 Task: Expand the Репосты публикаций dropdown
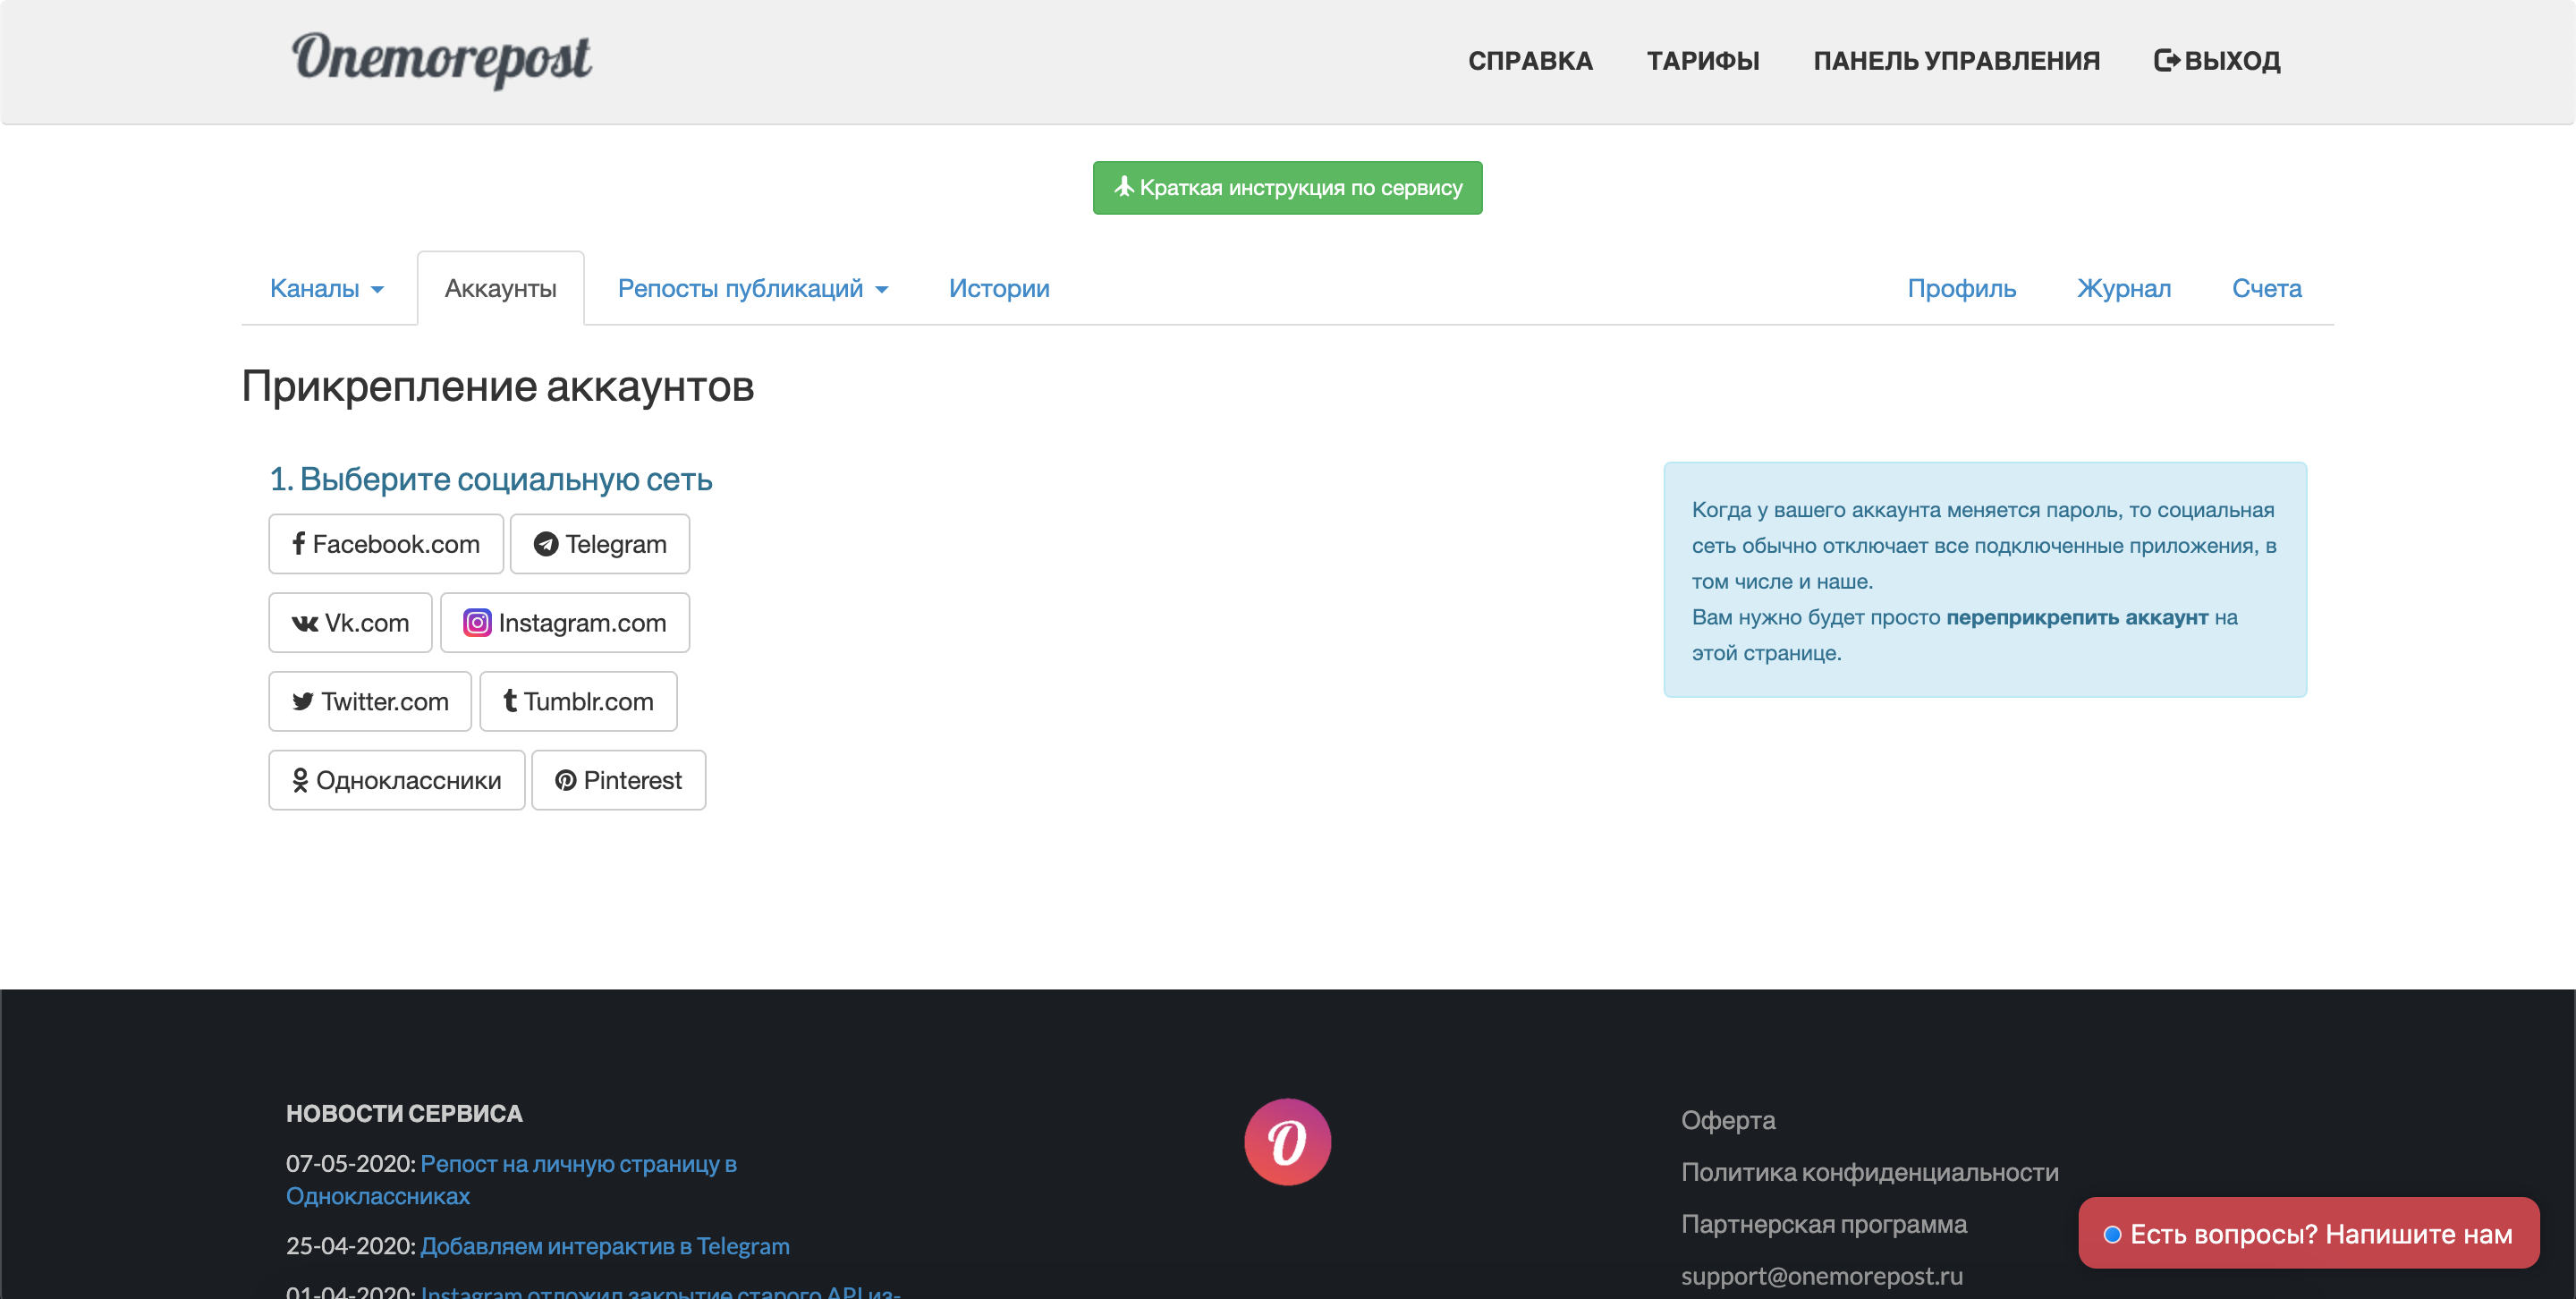(753, 288)
